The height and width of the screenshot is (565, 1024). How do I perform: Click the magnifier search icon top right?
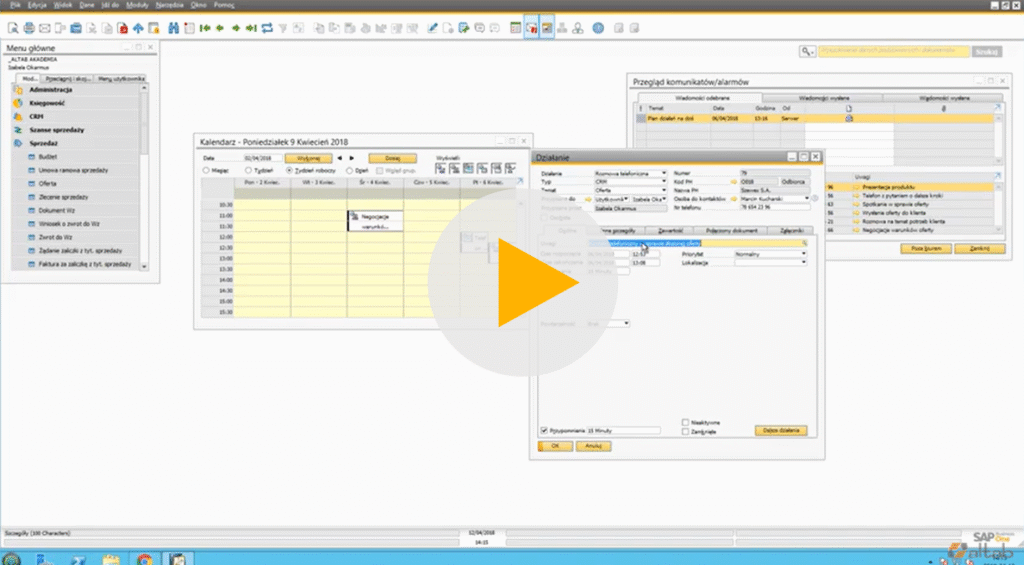point(806,51)
